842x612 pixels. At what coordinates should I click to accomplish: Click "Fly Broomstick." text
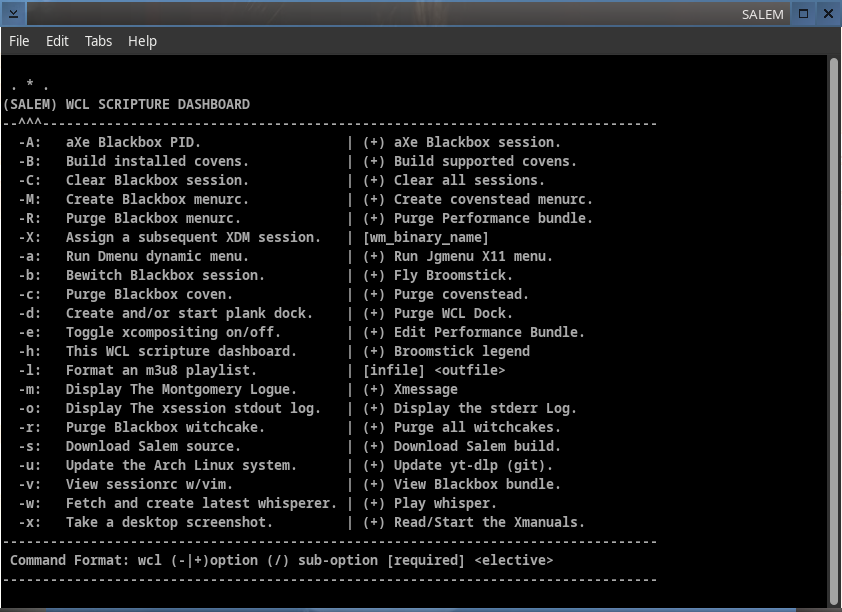tap(453, 275)
